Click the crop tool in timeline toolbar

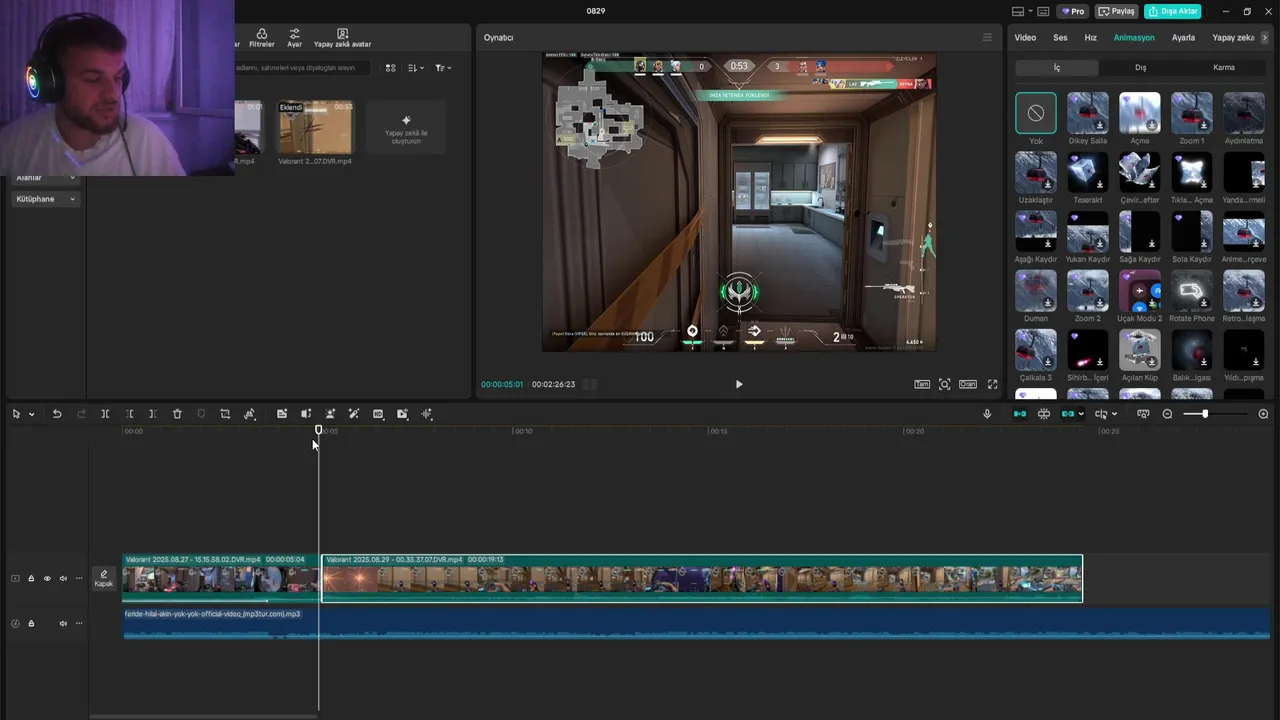click(225, 414)
